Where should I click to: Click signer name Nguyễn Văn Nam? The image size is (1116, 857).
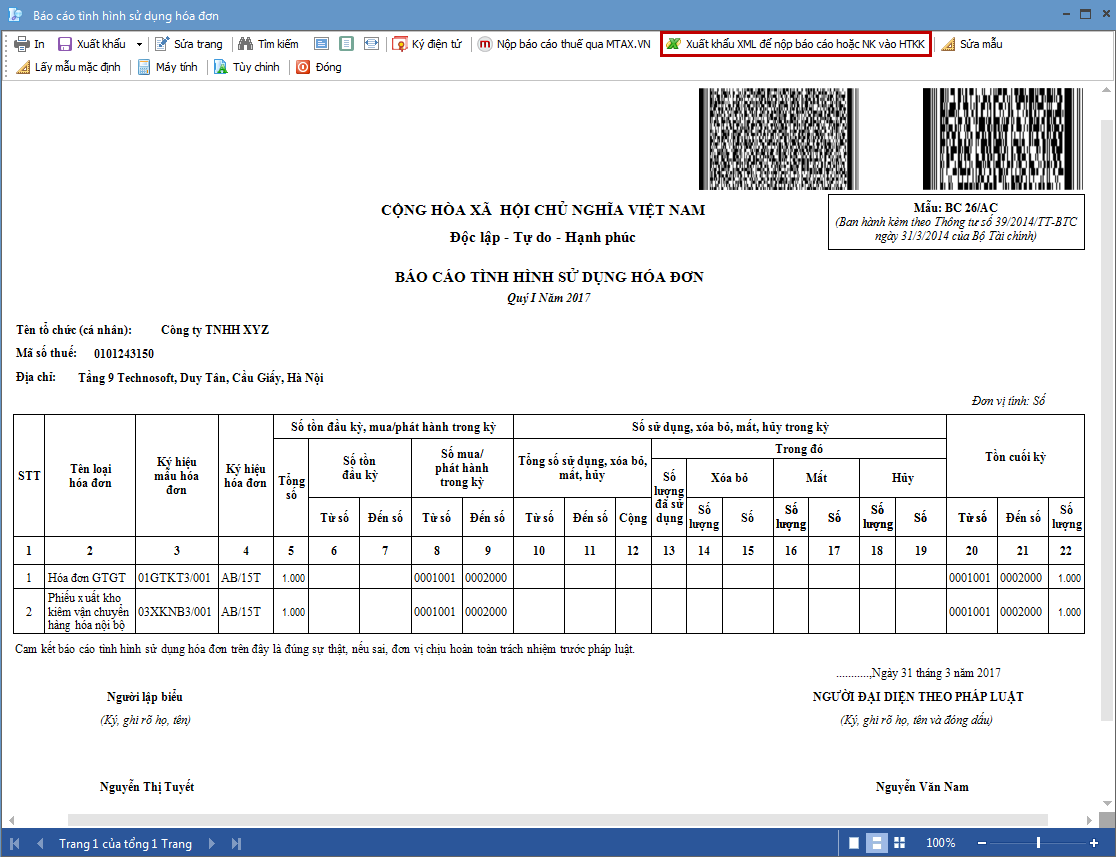coord(922,787)
